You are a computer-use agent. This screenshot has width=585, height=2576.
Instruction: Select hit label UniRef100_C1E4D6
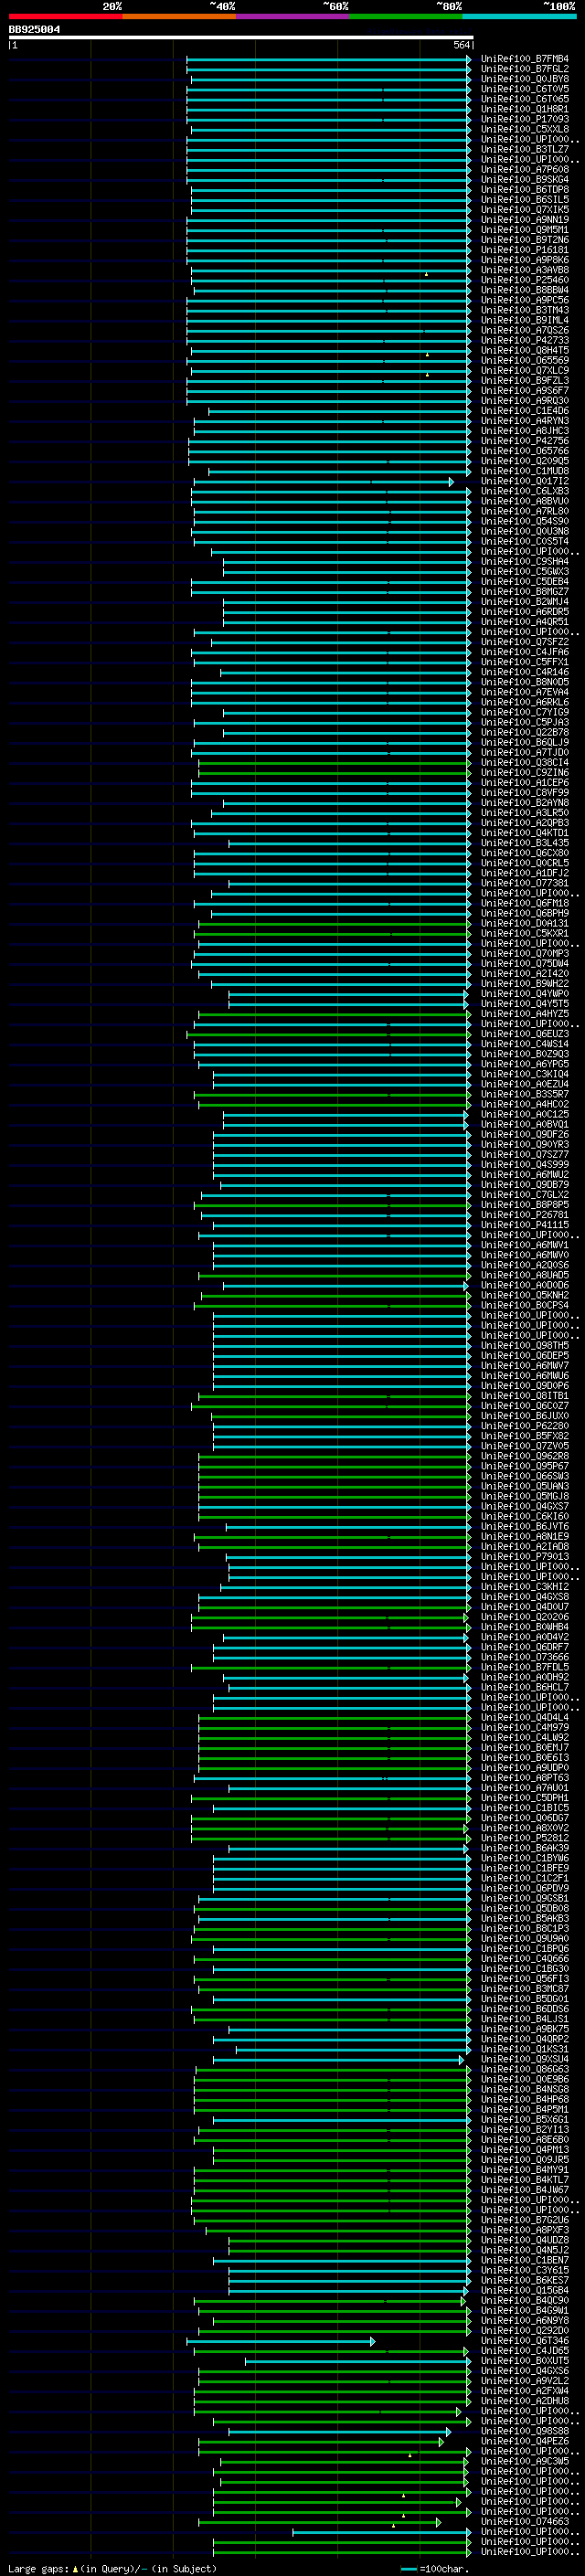pos(525,411)
